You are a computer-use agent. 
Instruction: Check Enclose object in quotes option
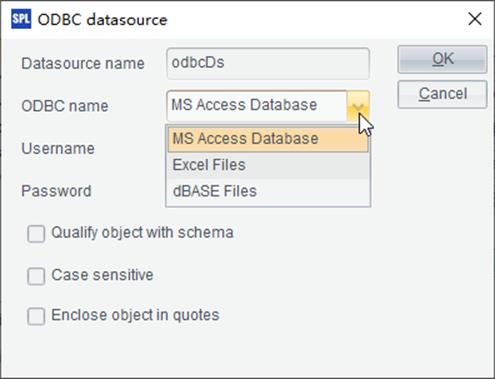(x=36, y=316)
